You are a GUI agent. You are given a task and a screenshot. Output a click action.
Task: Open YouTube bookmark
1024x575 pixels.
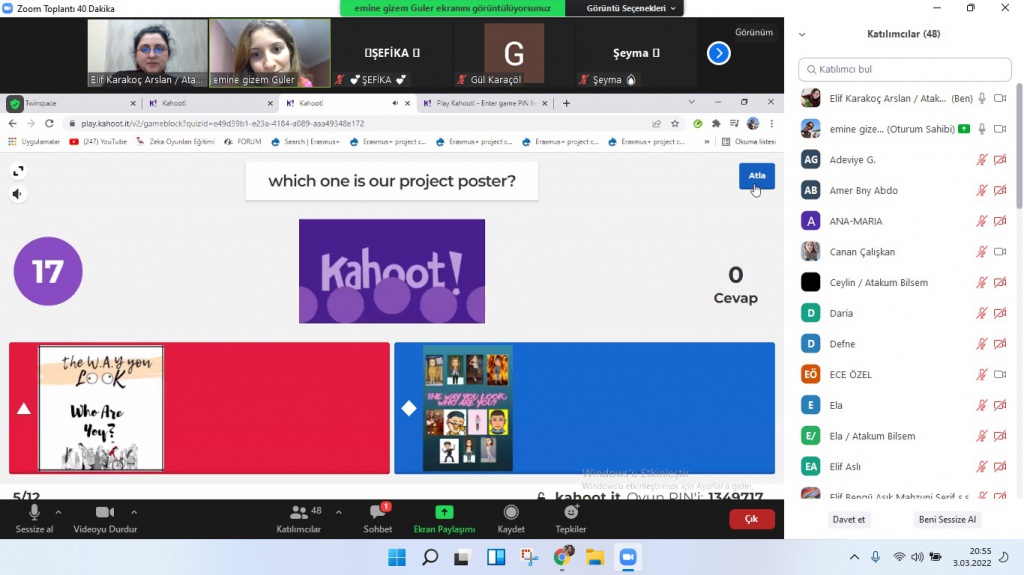[x=98, y=142]
